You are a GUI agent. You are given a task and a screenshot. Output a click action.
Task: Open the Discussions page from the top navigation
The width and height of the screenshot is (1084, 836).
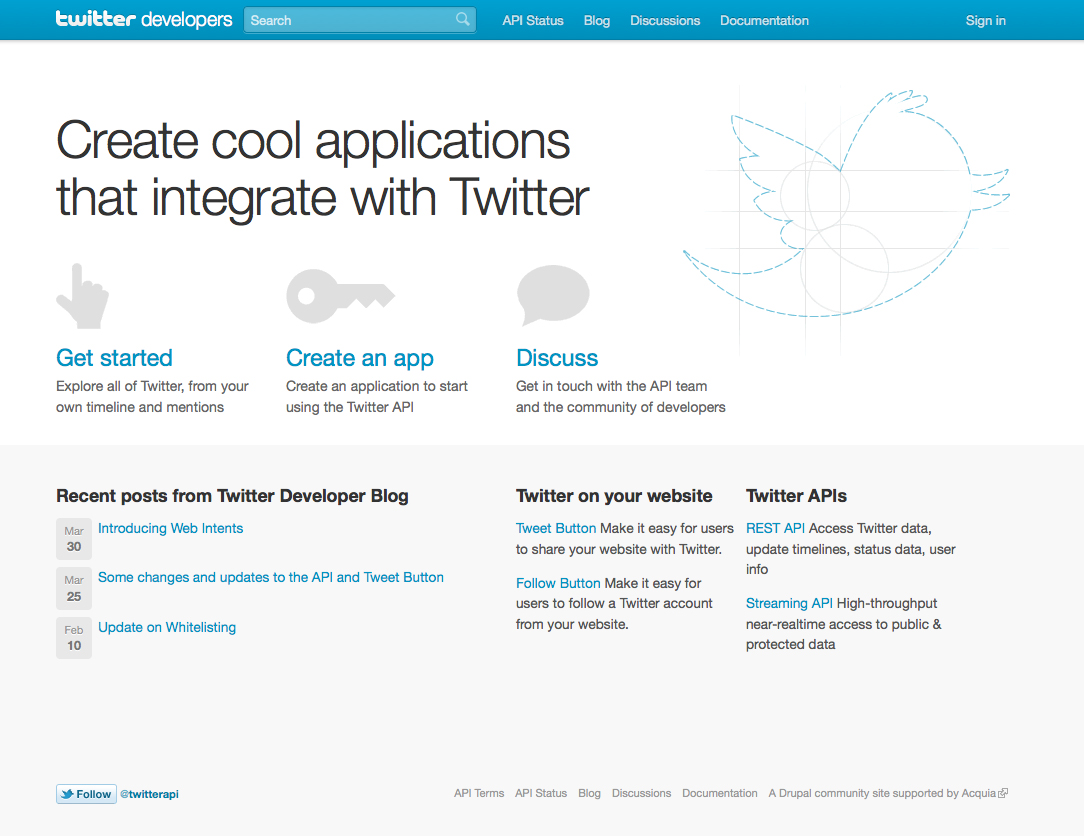click(664, 20)
